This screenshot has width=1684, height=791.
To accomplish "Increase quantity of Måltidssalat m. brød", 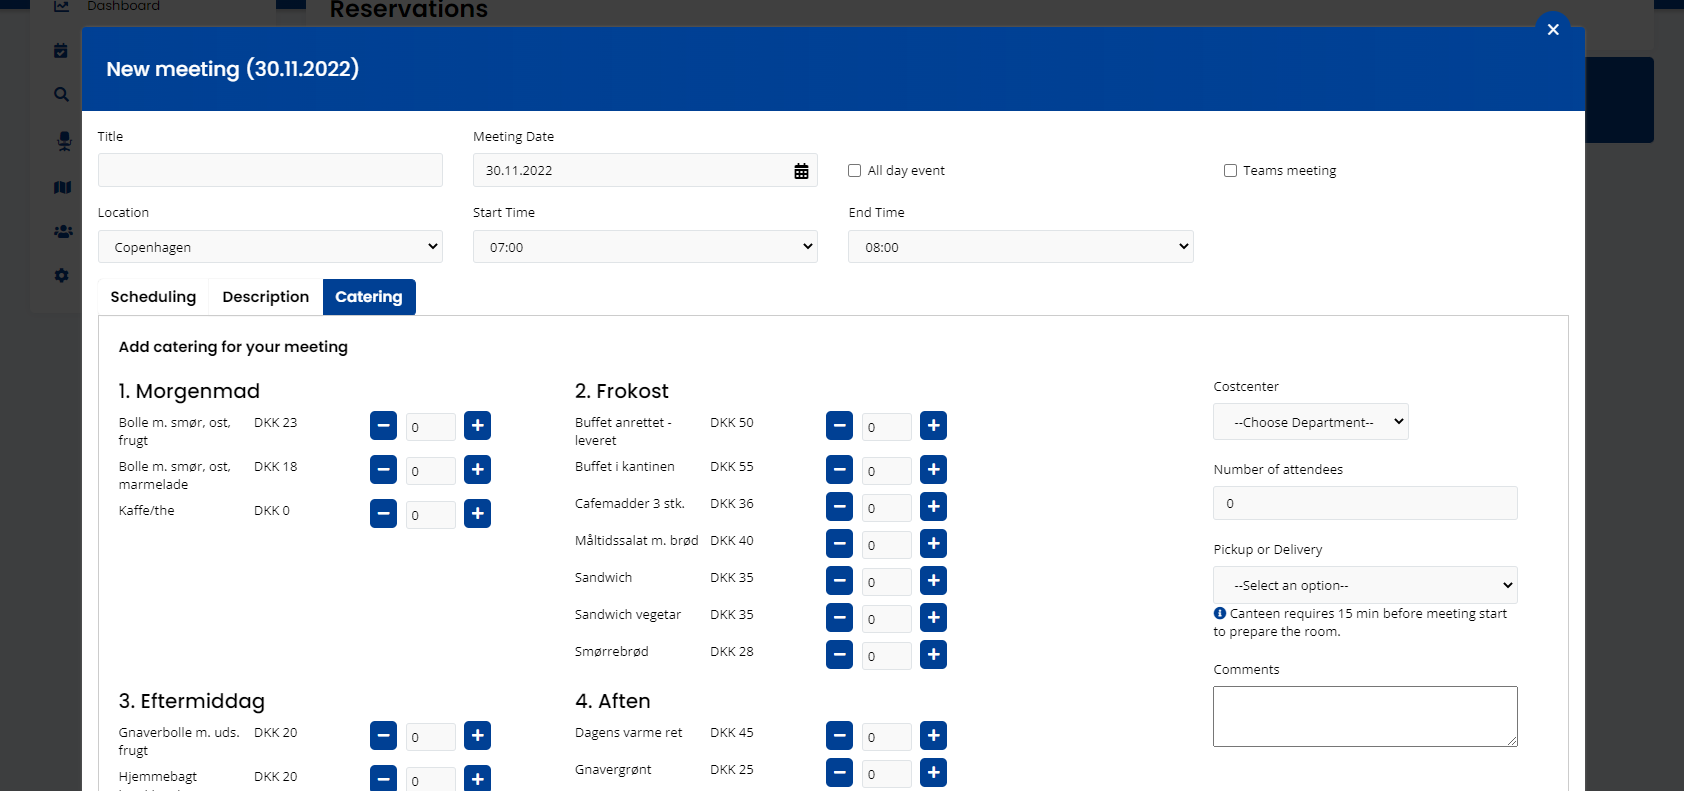I will pyautogui.click(x=933, y=544).
